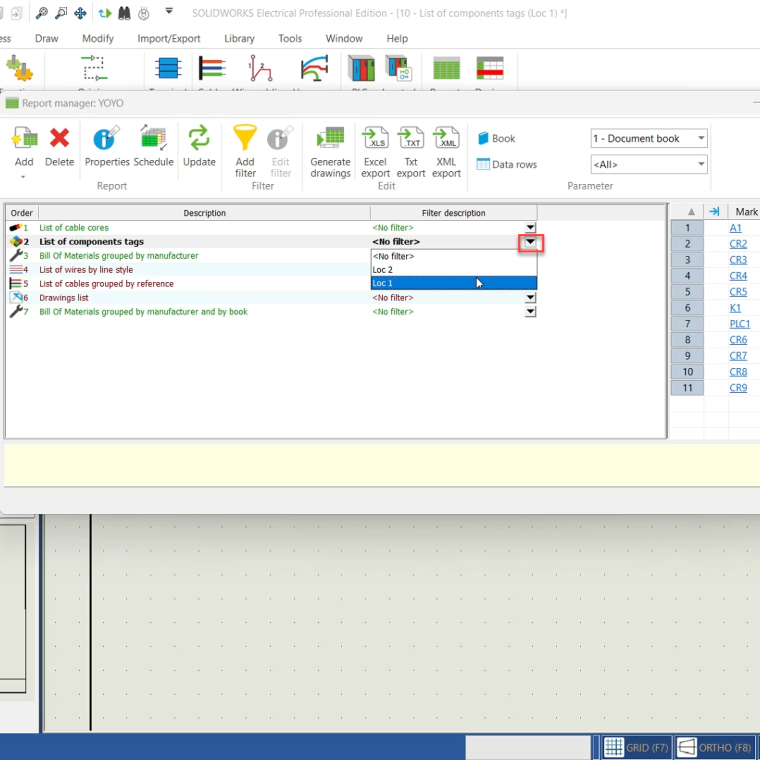Open the 1 - Document book combo box
Viewport: 760px width, 760px height.
pyautogui.click(x=649, y=139)
